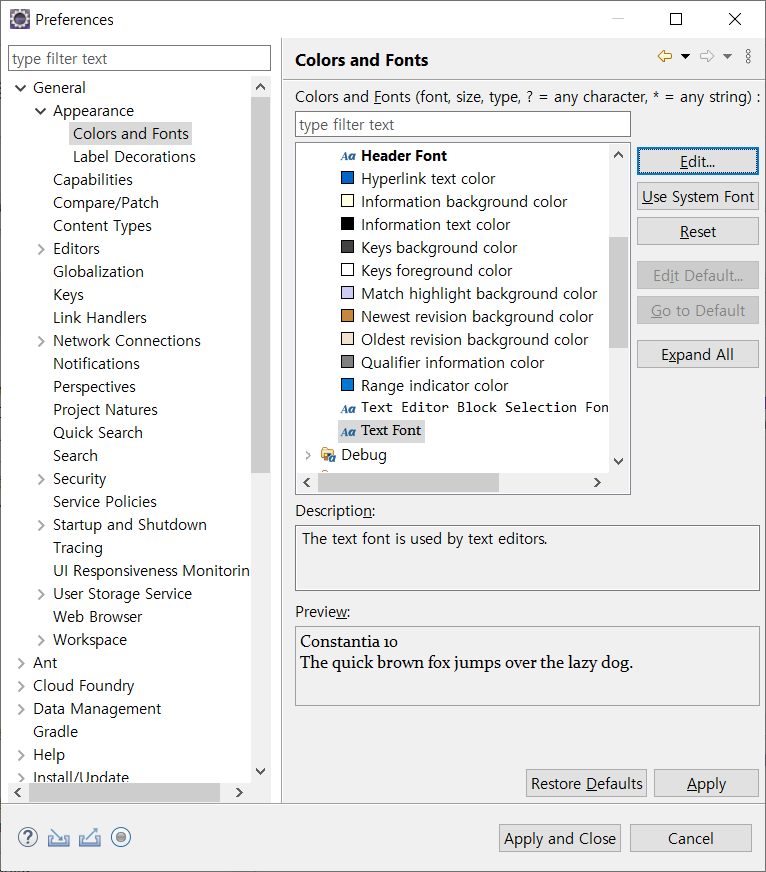This screenshot has width=766, height=872.
Task: Click the Oomph preference recorder icon
Action: (x=121, y=837)
